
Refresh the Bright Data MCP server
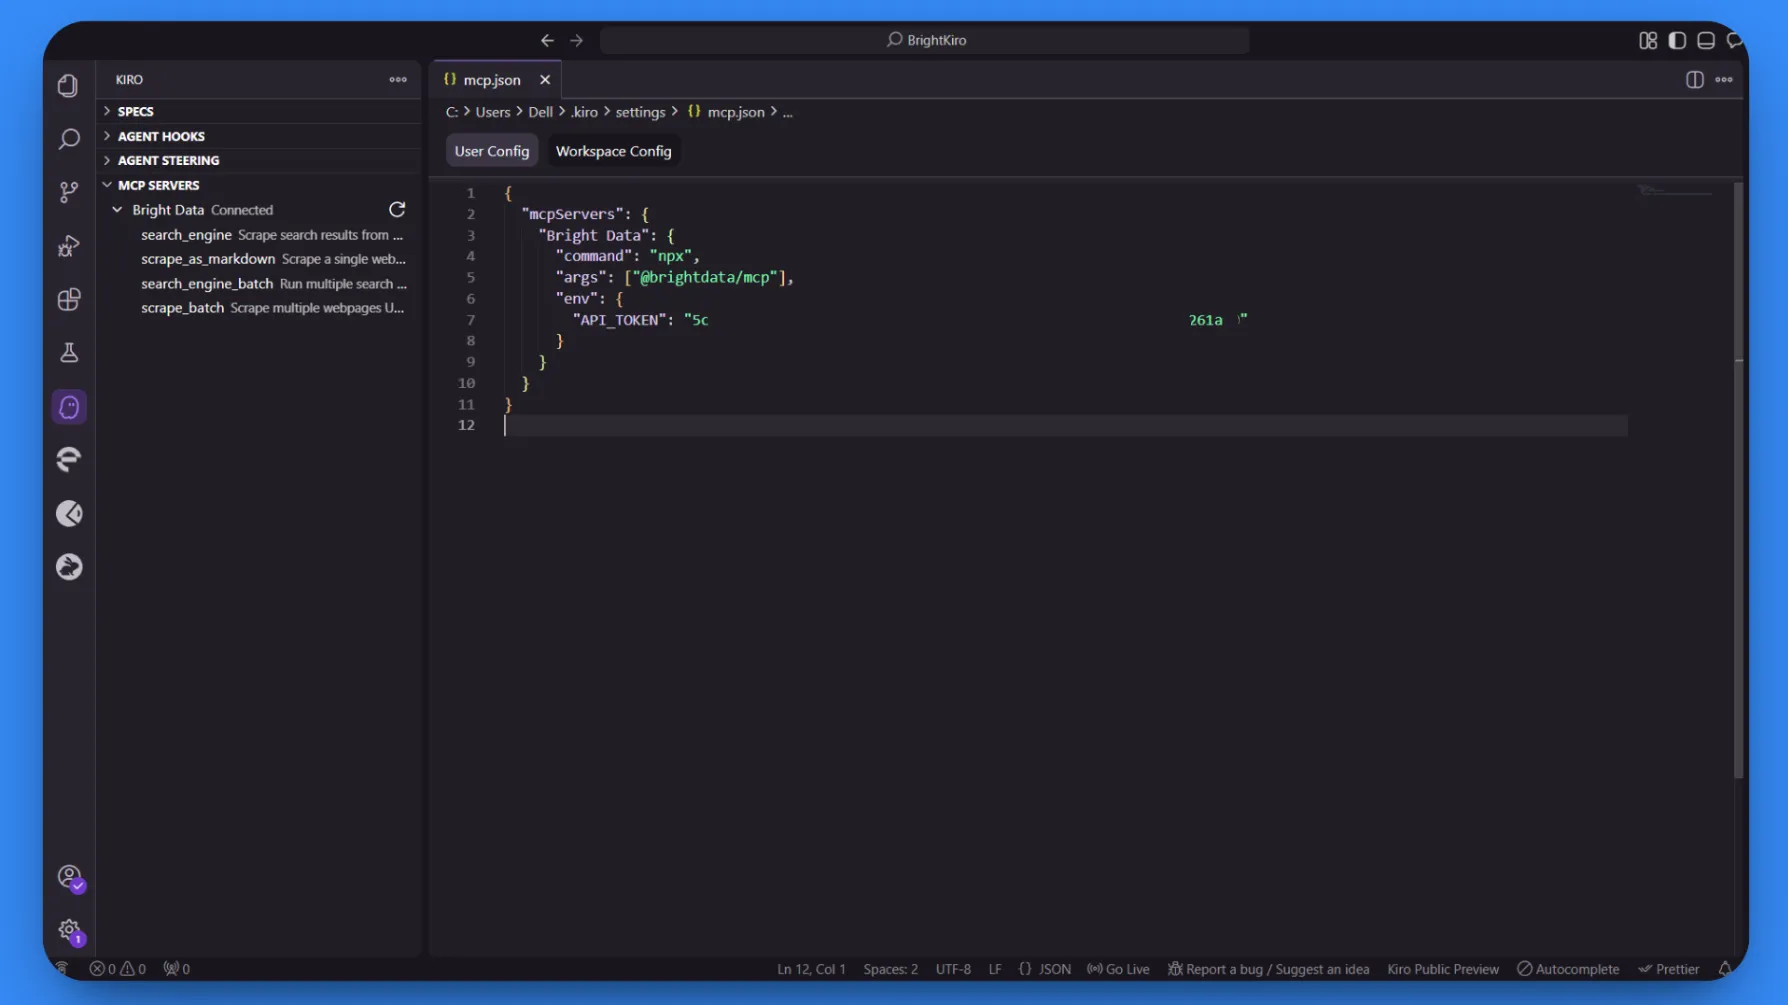[x=397, y=210]
